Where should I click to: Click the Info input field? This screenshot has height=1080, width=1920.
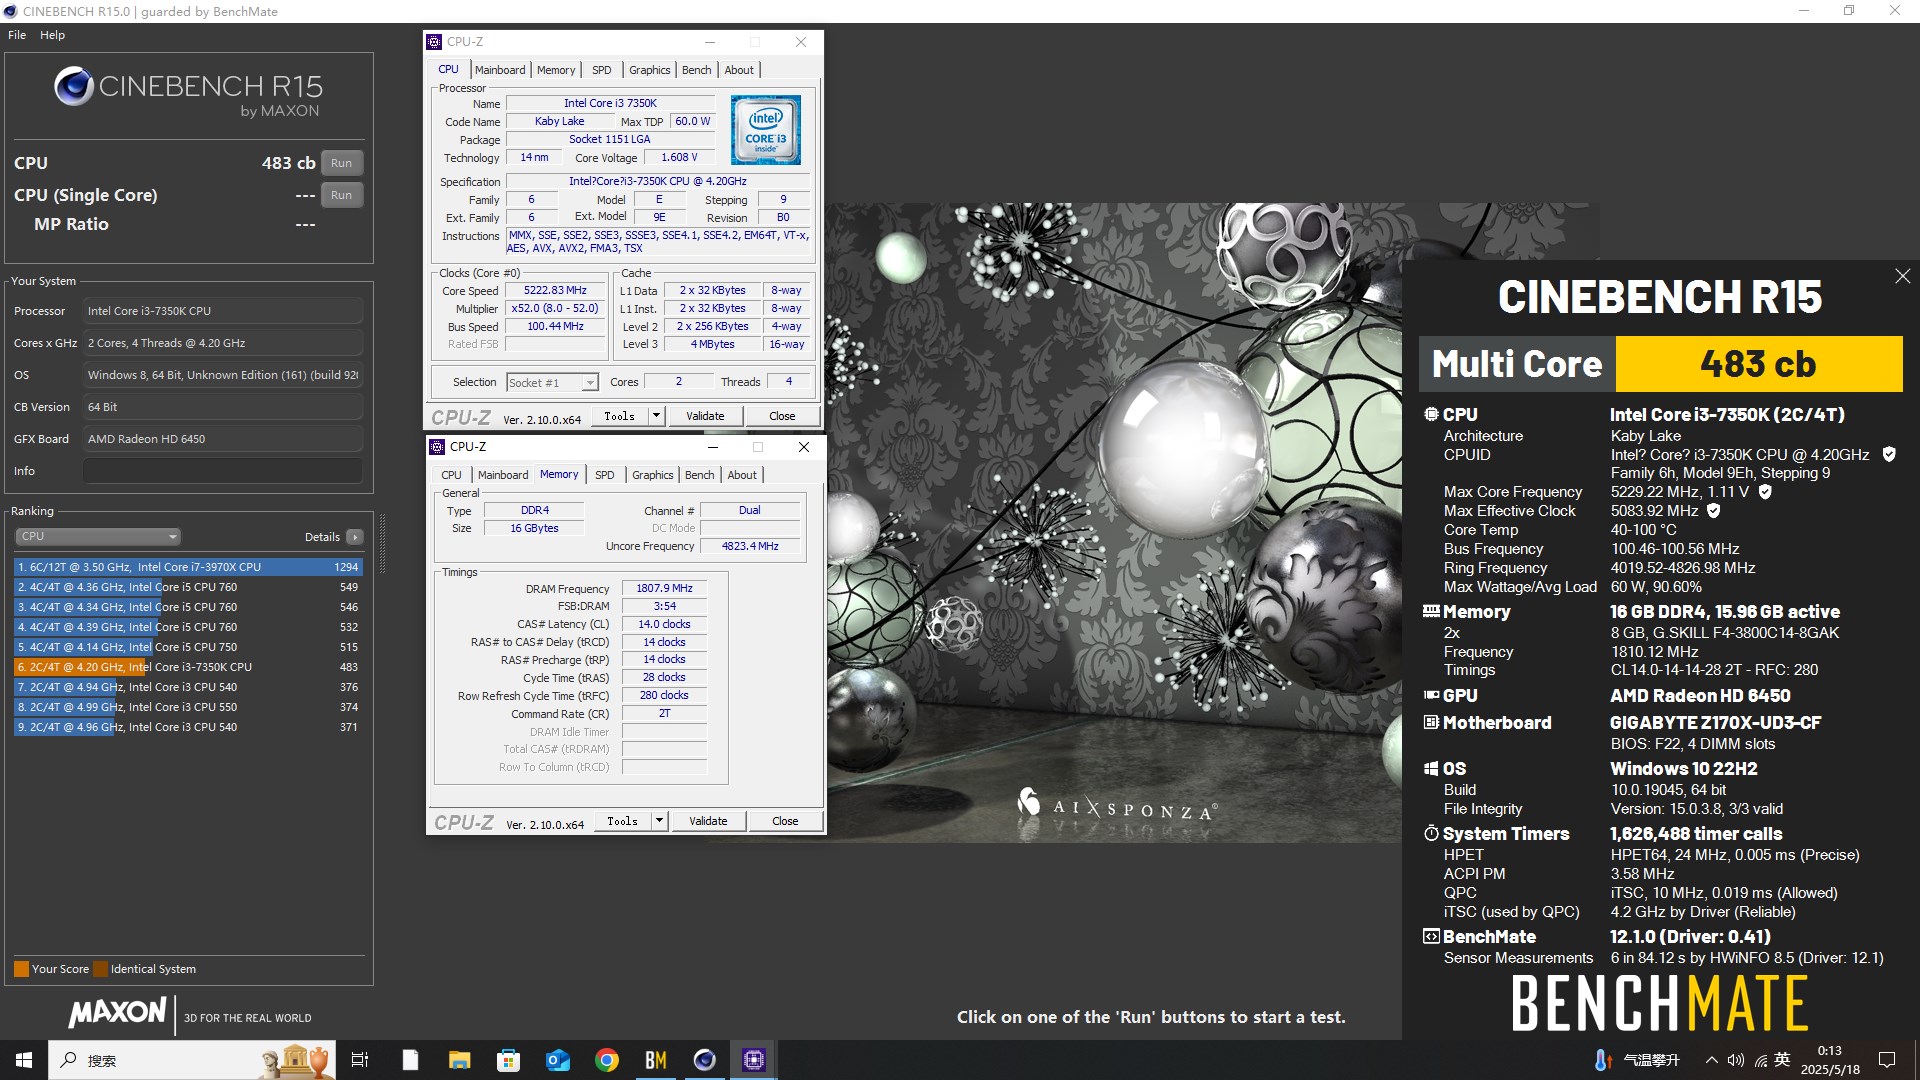coord(222,471)
